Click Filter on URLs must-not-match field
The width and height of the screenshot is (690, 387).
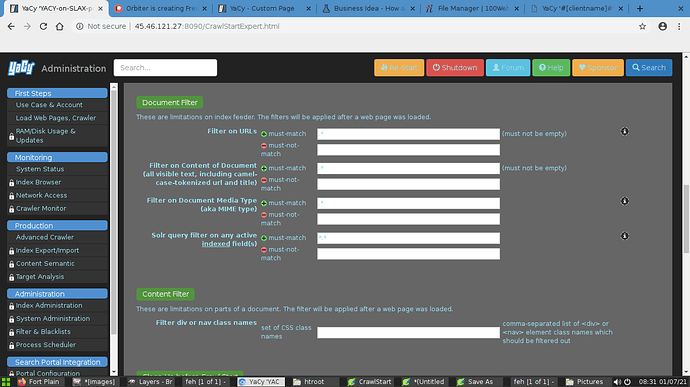tap(408, 150)
